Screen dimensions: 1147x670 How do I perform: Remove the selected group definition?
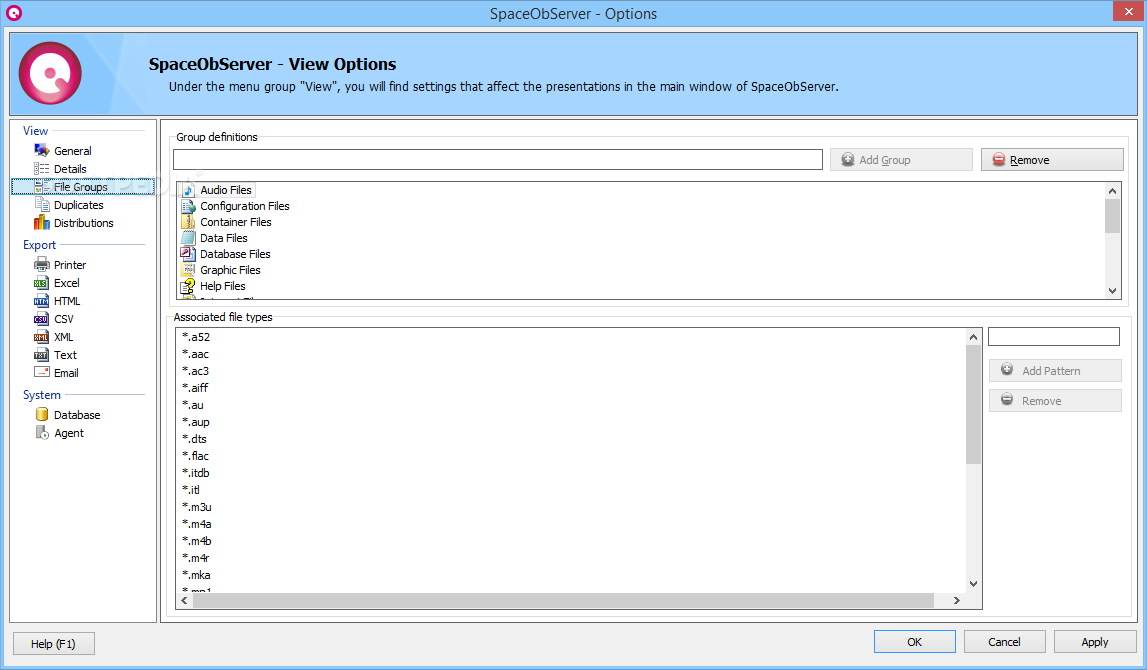pos(1052,159)
